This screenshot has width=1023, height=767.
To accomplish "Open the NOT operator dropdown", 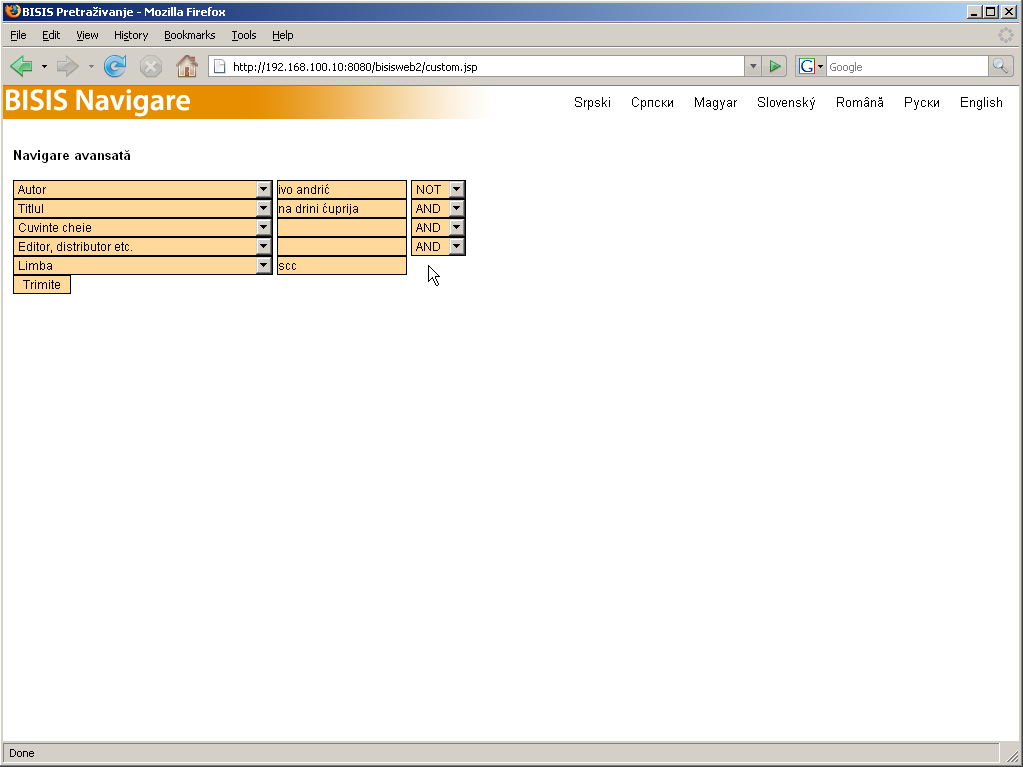I will coord(438,189).
